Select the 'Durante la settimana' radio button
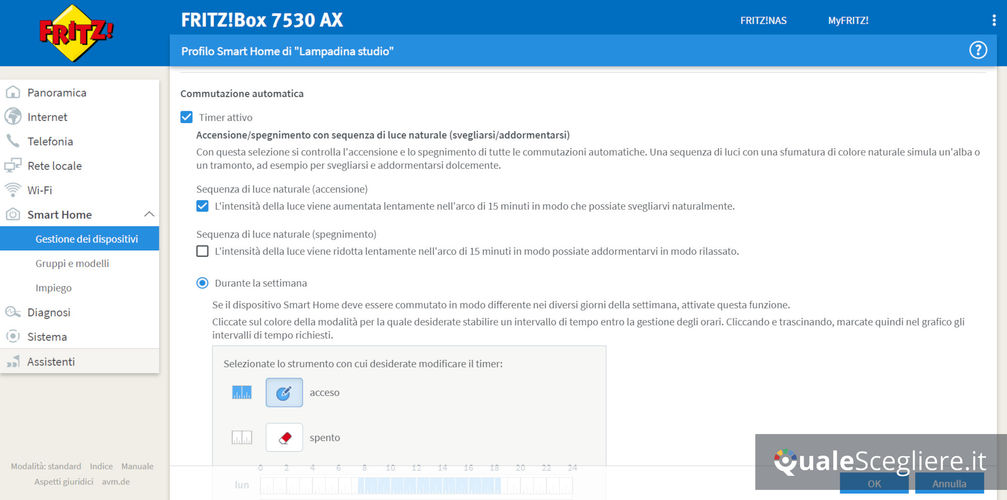Viewport: 1007px width, 500px height. pos(203,283)
